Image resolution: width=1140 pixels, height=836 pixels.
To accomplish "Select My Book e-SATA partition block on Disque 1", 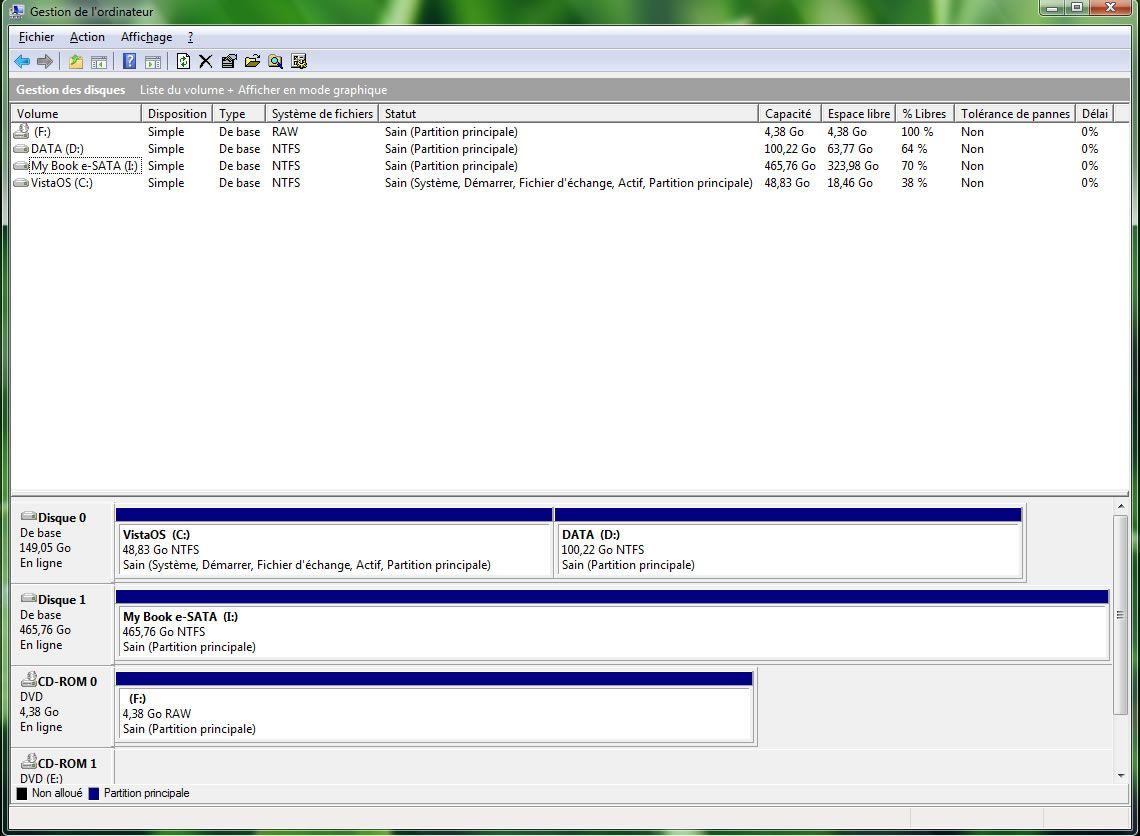I will pyautogui.click(x=612, y=625).
